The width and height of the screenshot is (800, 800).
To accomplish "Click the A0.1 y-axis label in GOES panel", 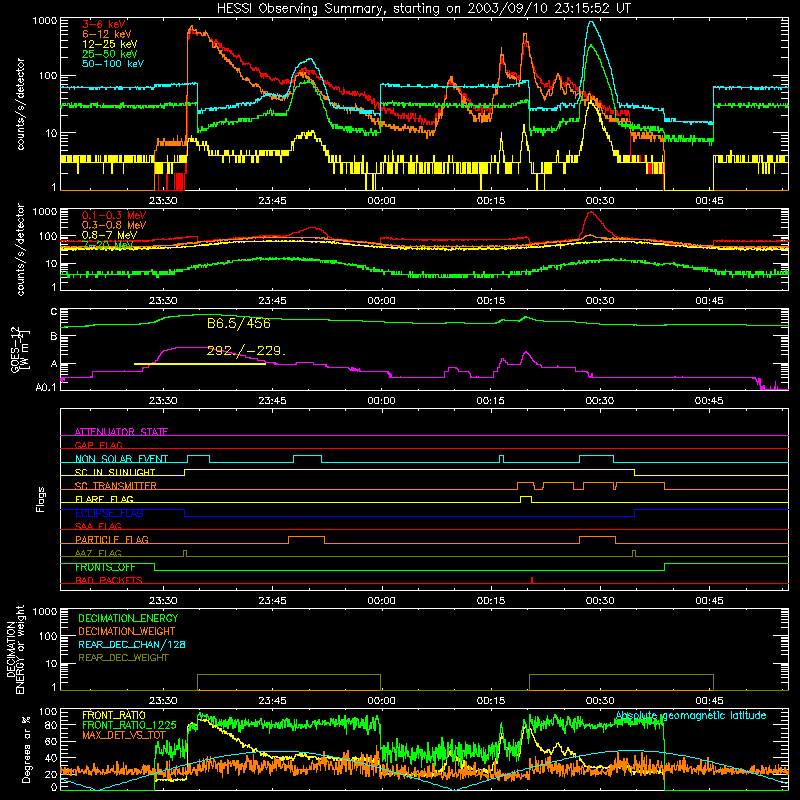I will pyautogui.click(x=46, y=387).
